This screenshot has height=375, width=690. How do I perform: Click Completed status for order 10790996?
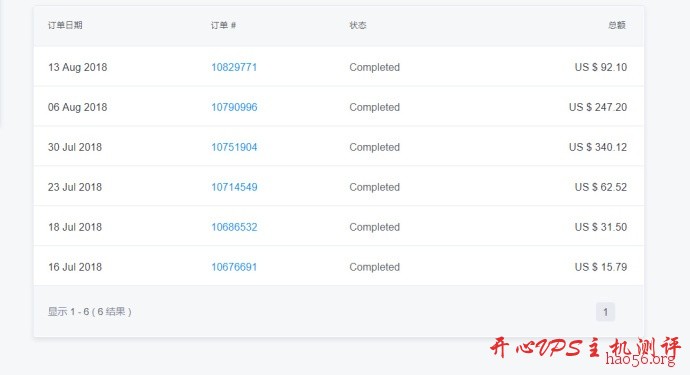pyautogui.click(x=374, y=107)
